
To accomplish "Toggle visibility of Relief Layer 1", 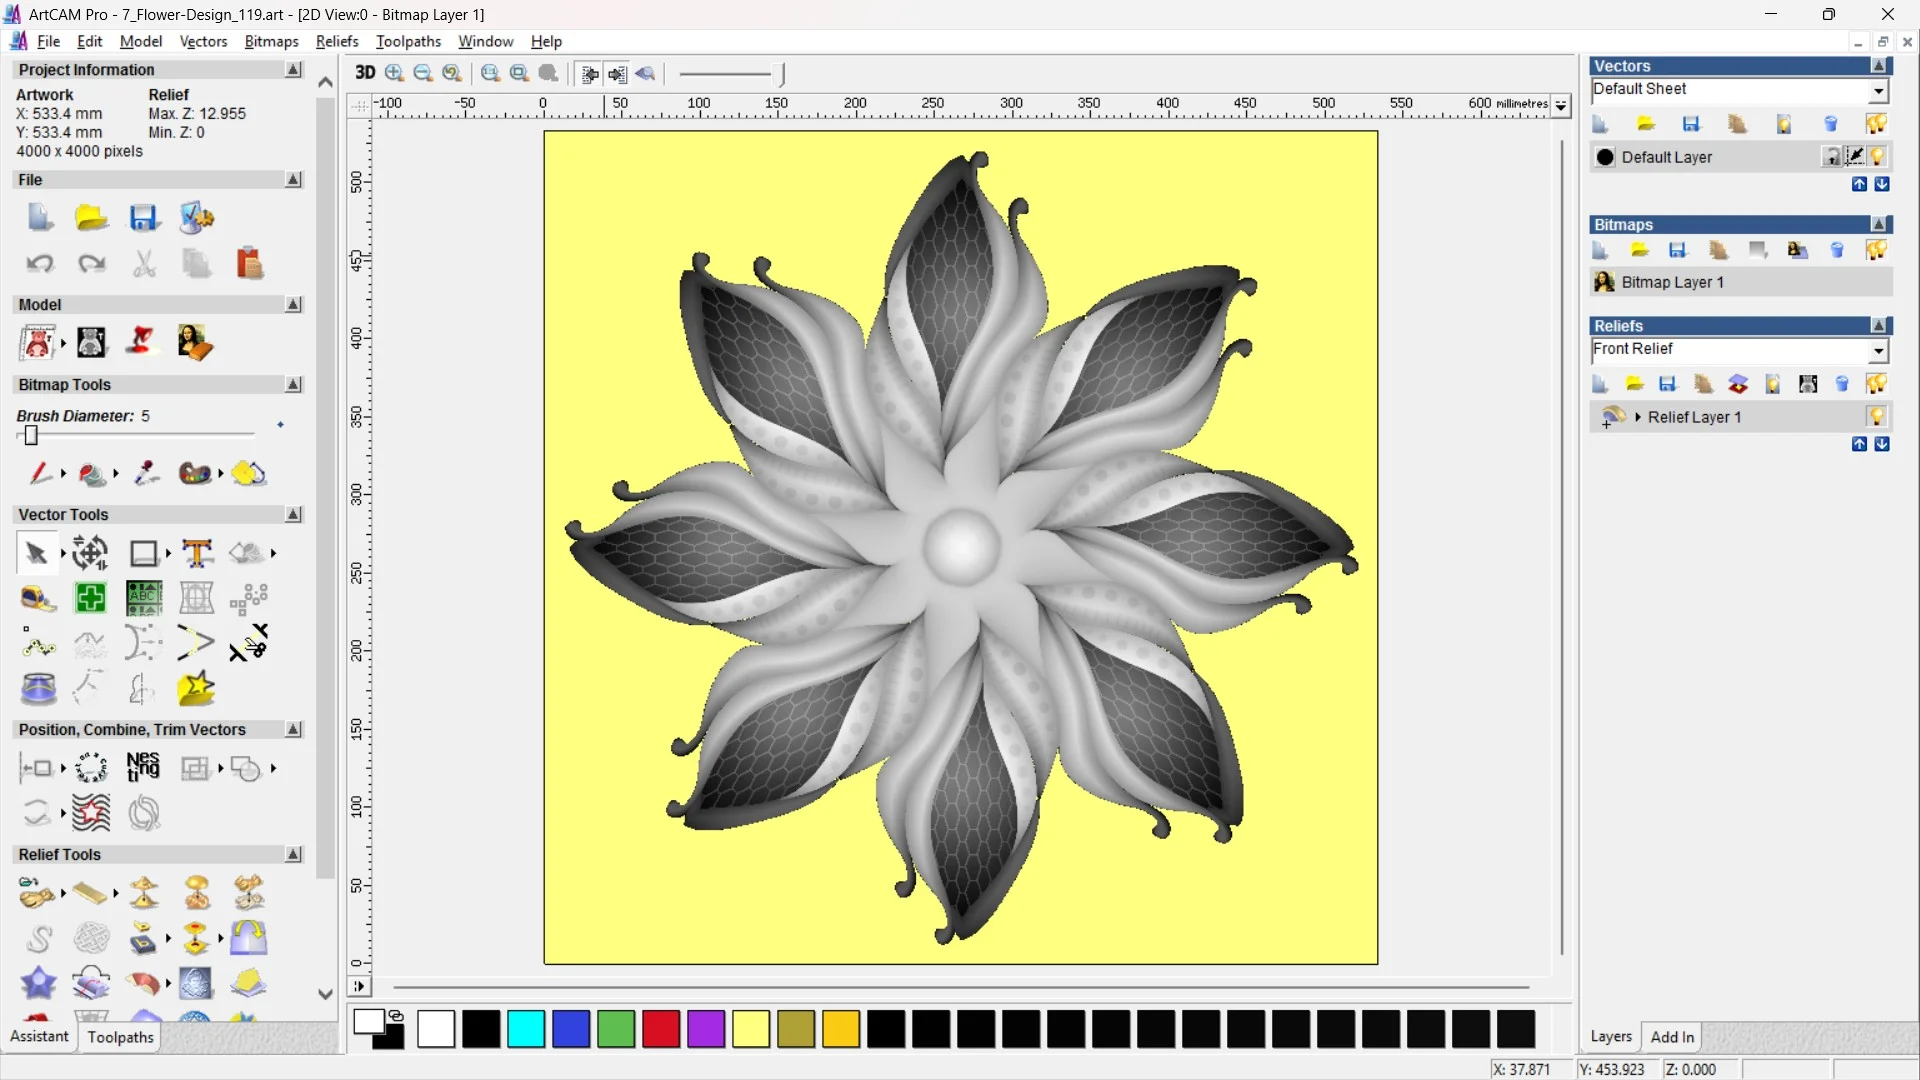I will click(1876, 417).
